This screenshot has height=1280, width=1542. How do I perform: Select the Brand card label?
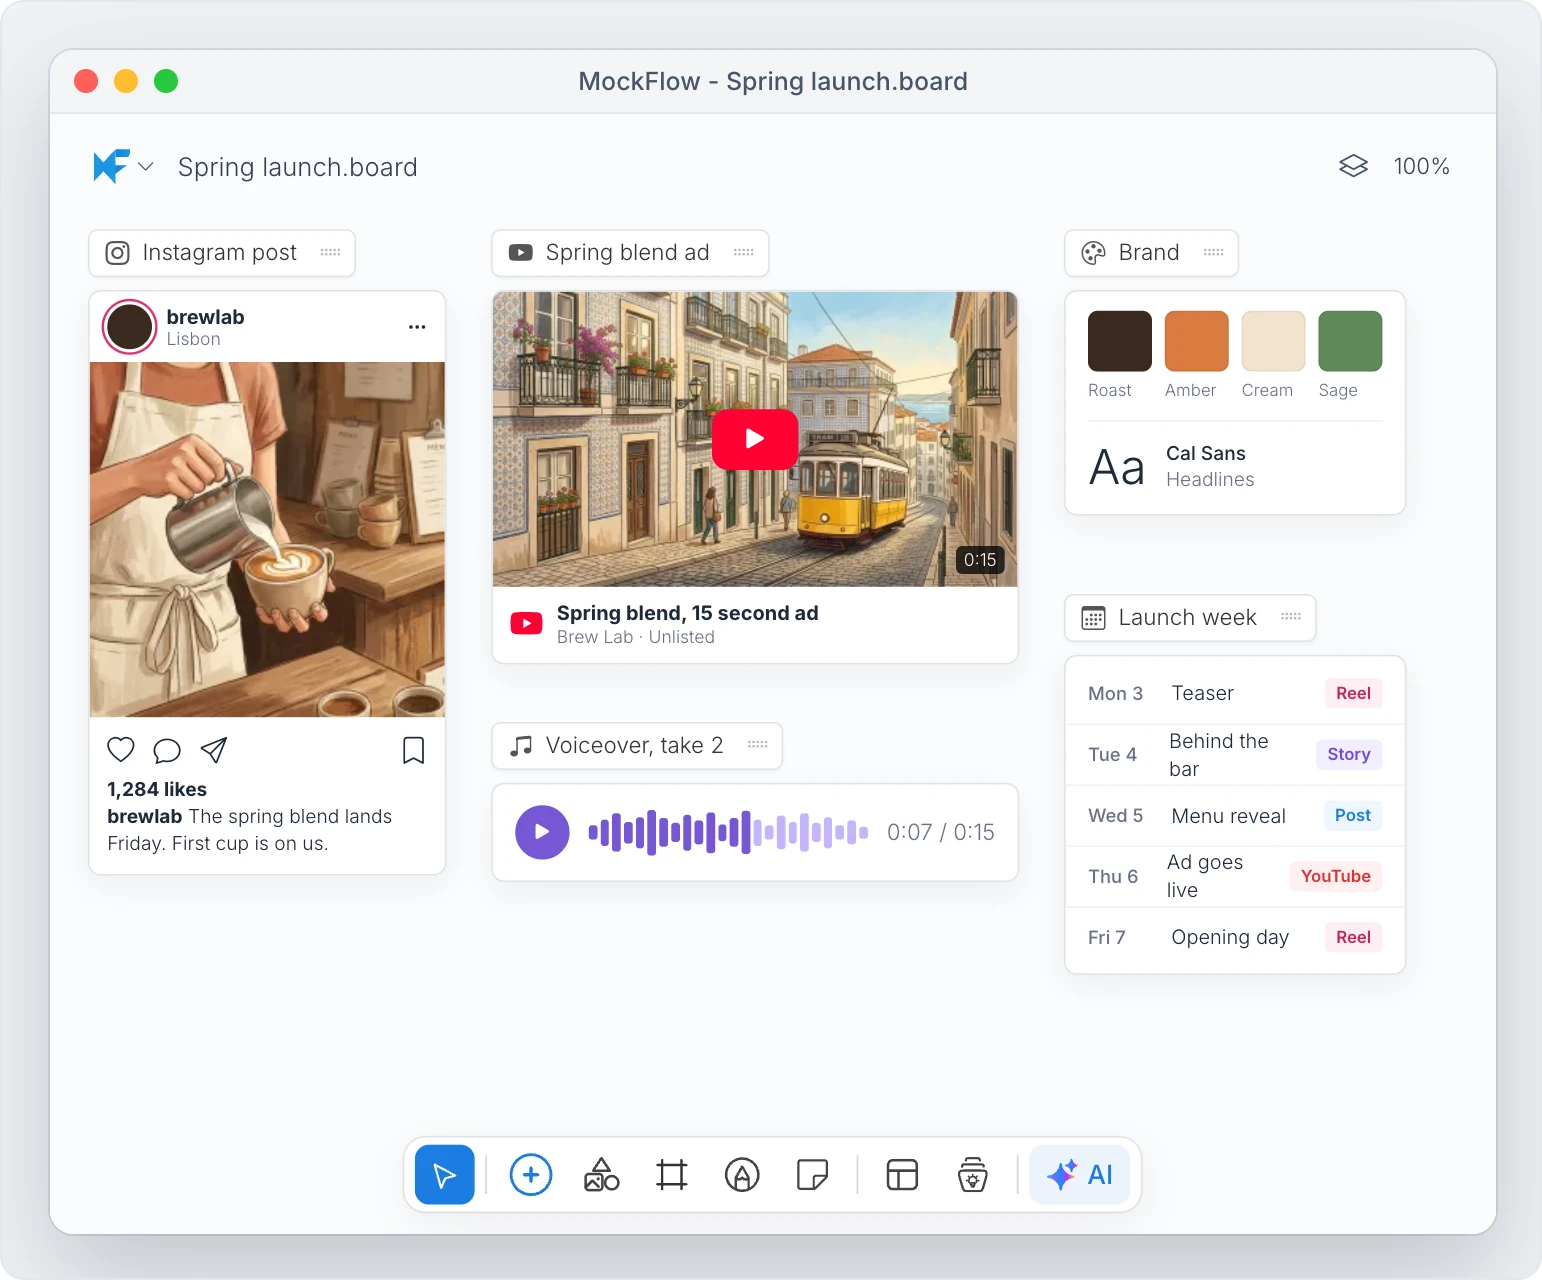click(x=1151, y=253)
